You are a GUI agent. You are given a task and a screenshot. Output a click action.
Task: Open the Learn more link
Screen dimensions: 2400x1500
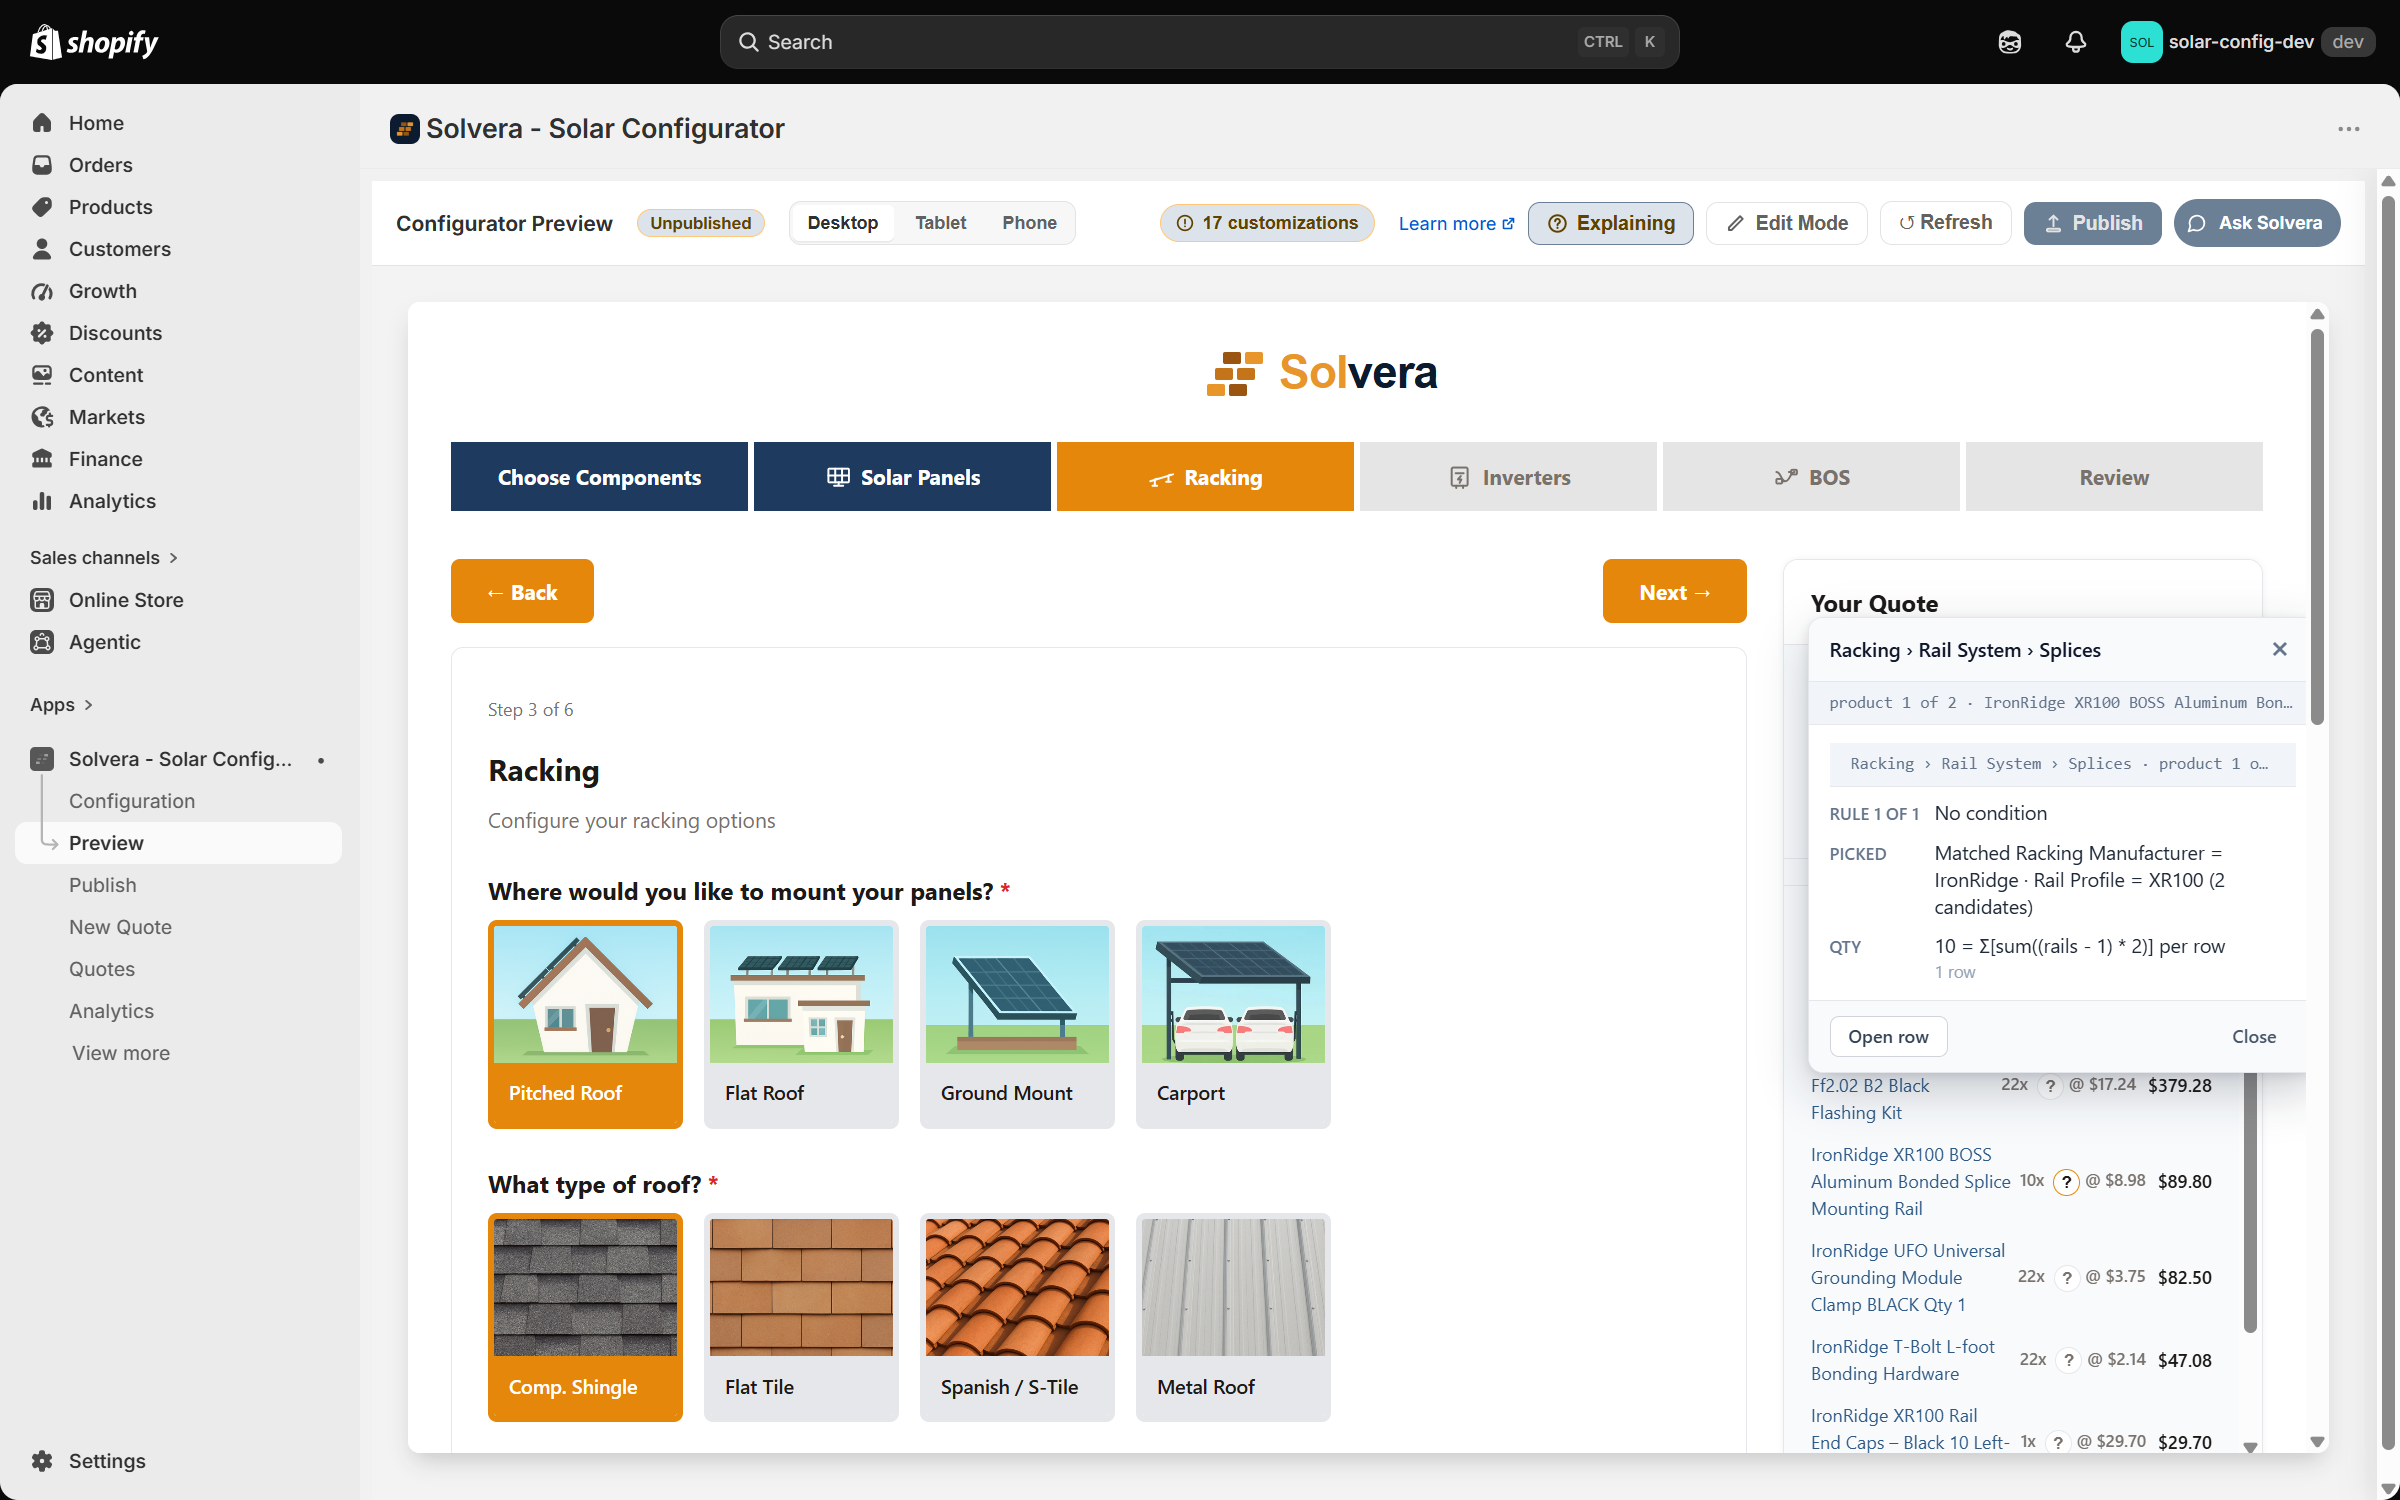point(1456,224)
